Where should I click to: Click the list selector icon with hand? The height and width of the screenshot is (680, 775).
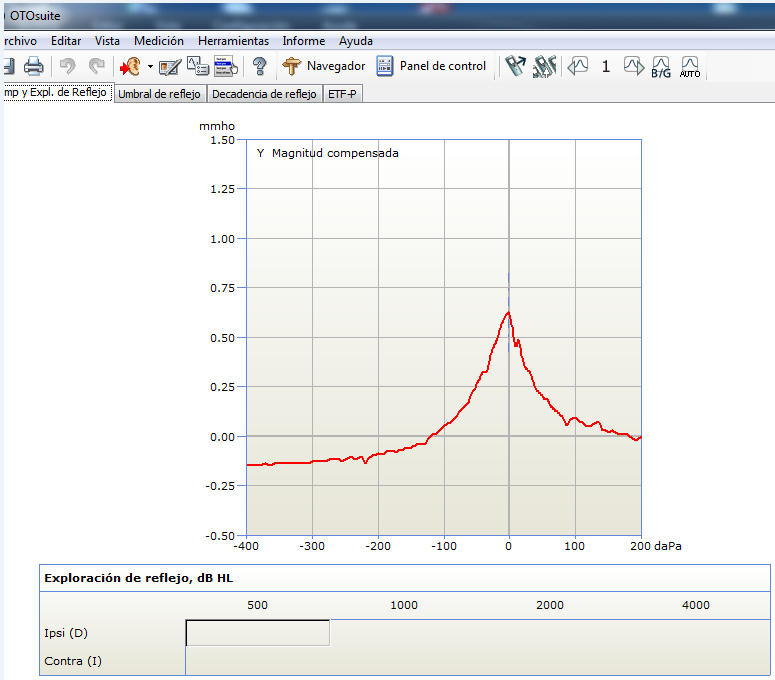(x=226, y=66)
